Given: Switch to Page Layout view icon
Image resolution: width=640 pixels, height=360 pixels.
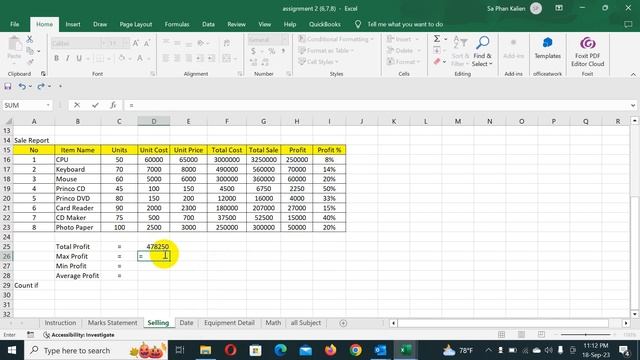Looking at the screenshot, I should (x=521, y=335).
